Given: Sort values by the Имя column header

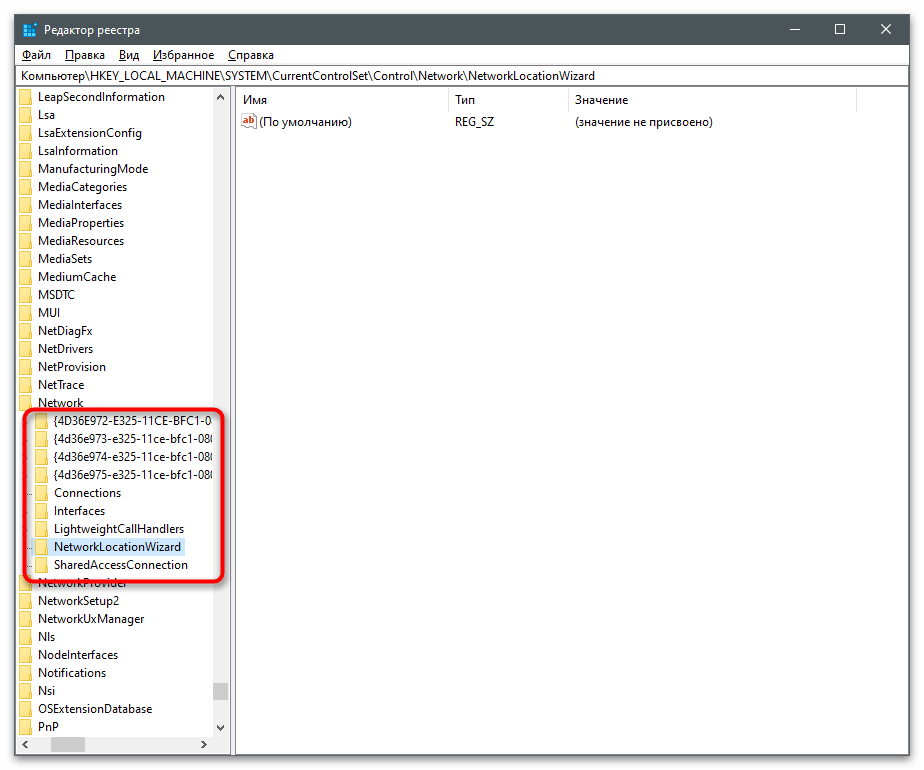Looking at the screenshot, I should [x=340, y=100].
